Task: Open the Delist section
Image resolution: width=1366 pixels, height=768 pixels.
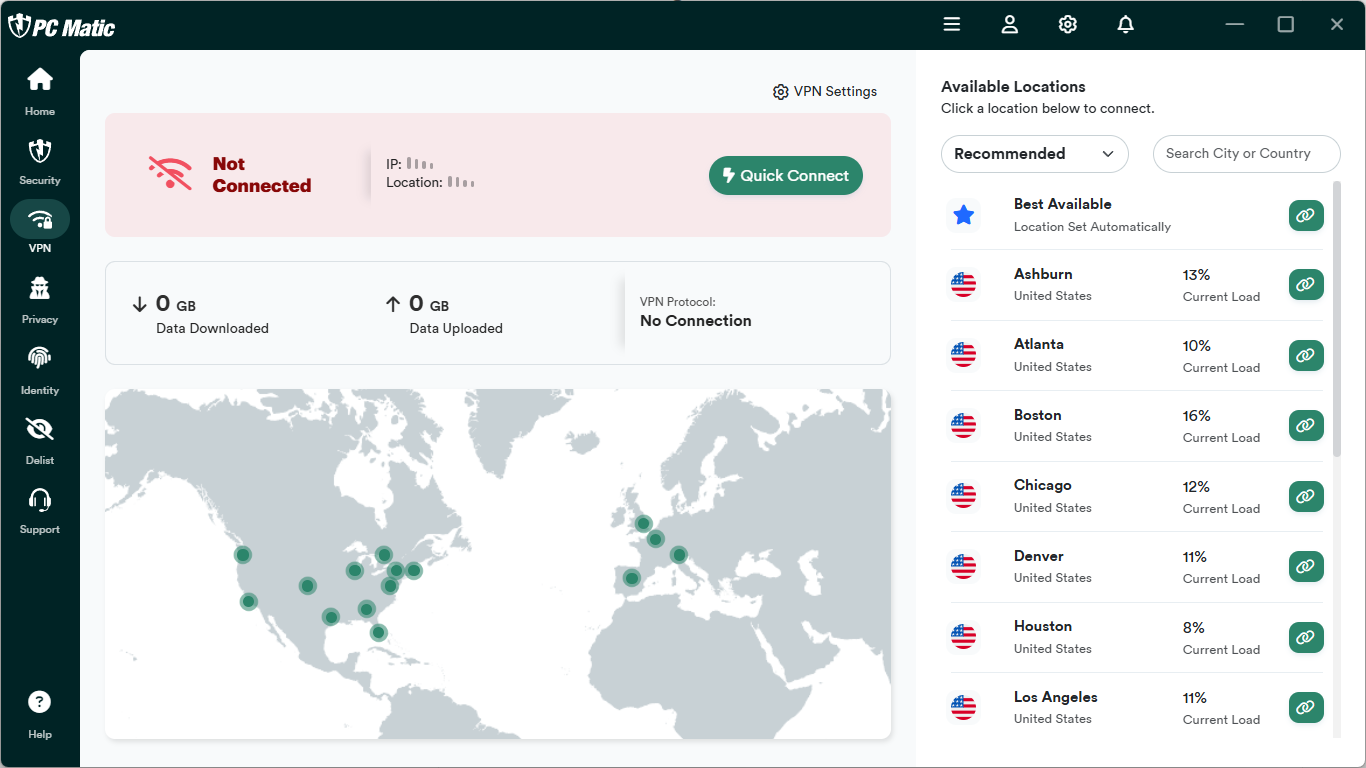Action: (40, 440)
